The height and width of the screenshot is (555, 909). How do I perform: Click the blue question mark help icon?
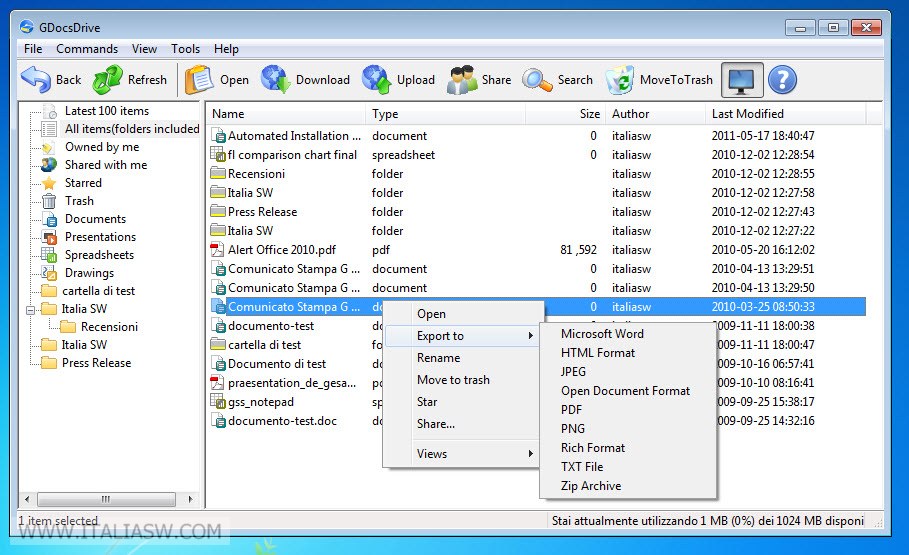(783, 80)
